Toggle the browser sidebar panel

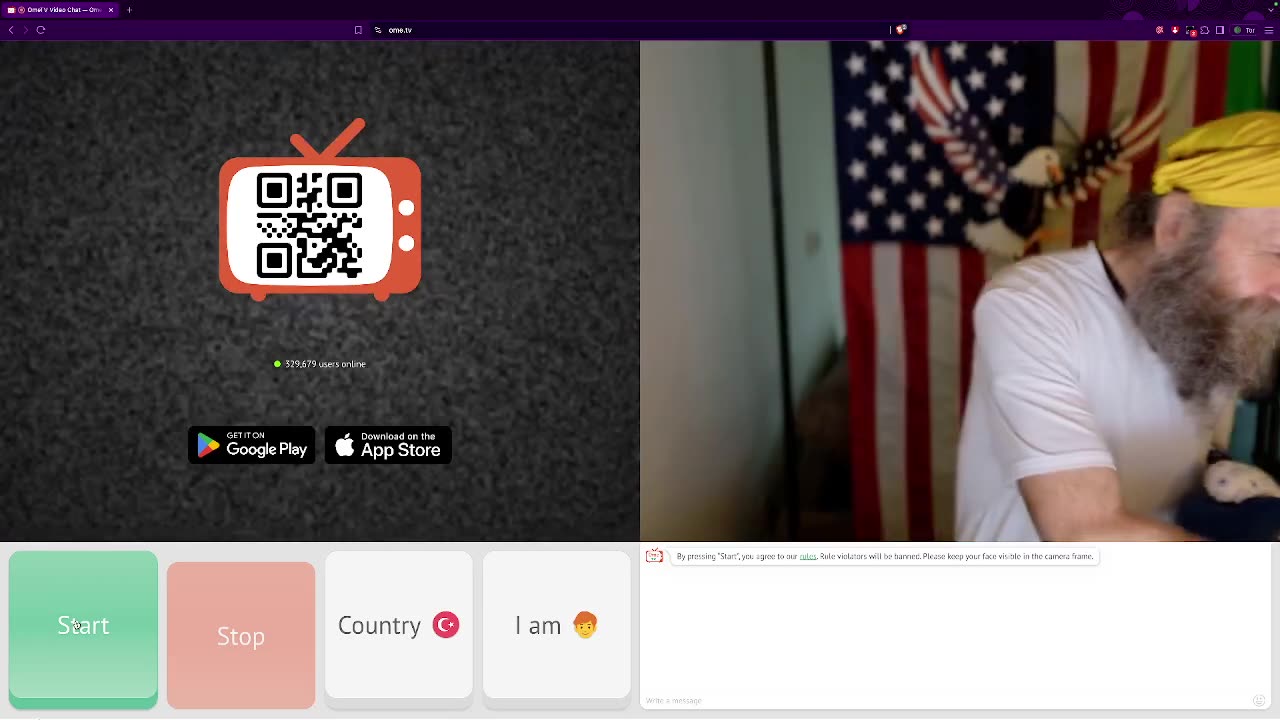point(1220,30)
